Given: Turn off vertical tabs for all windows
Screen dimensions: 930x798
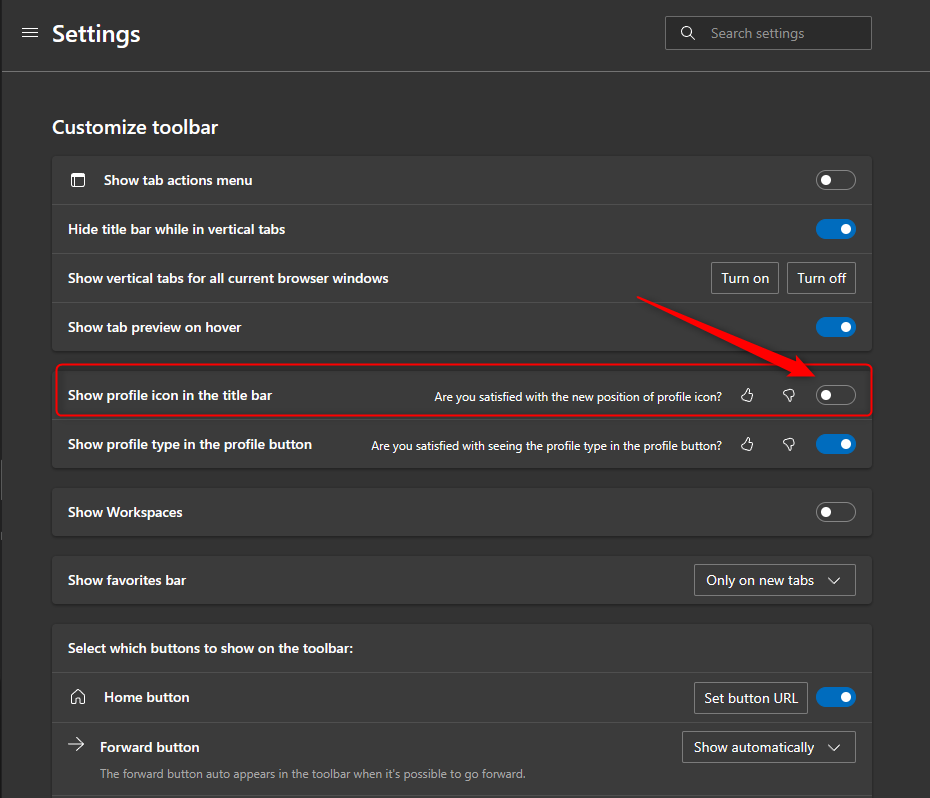Looking at the screenshot, I should click(x=821, y=278).
